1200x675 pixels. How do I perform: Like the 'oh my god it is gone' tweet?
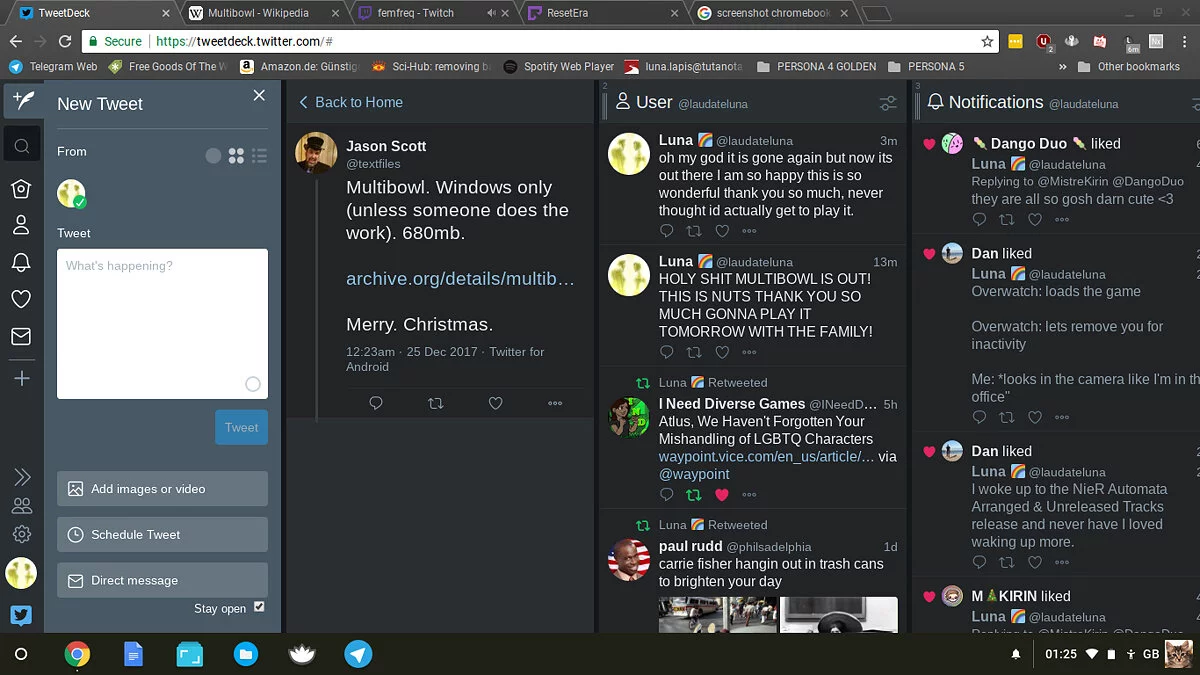pyautogui.click(x=722, y=231)
